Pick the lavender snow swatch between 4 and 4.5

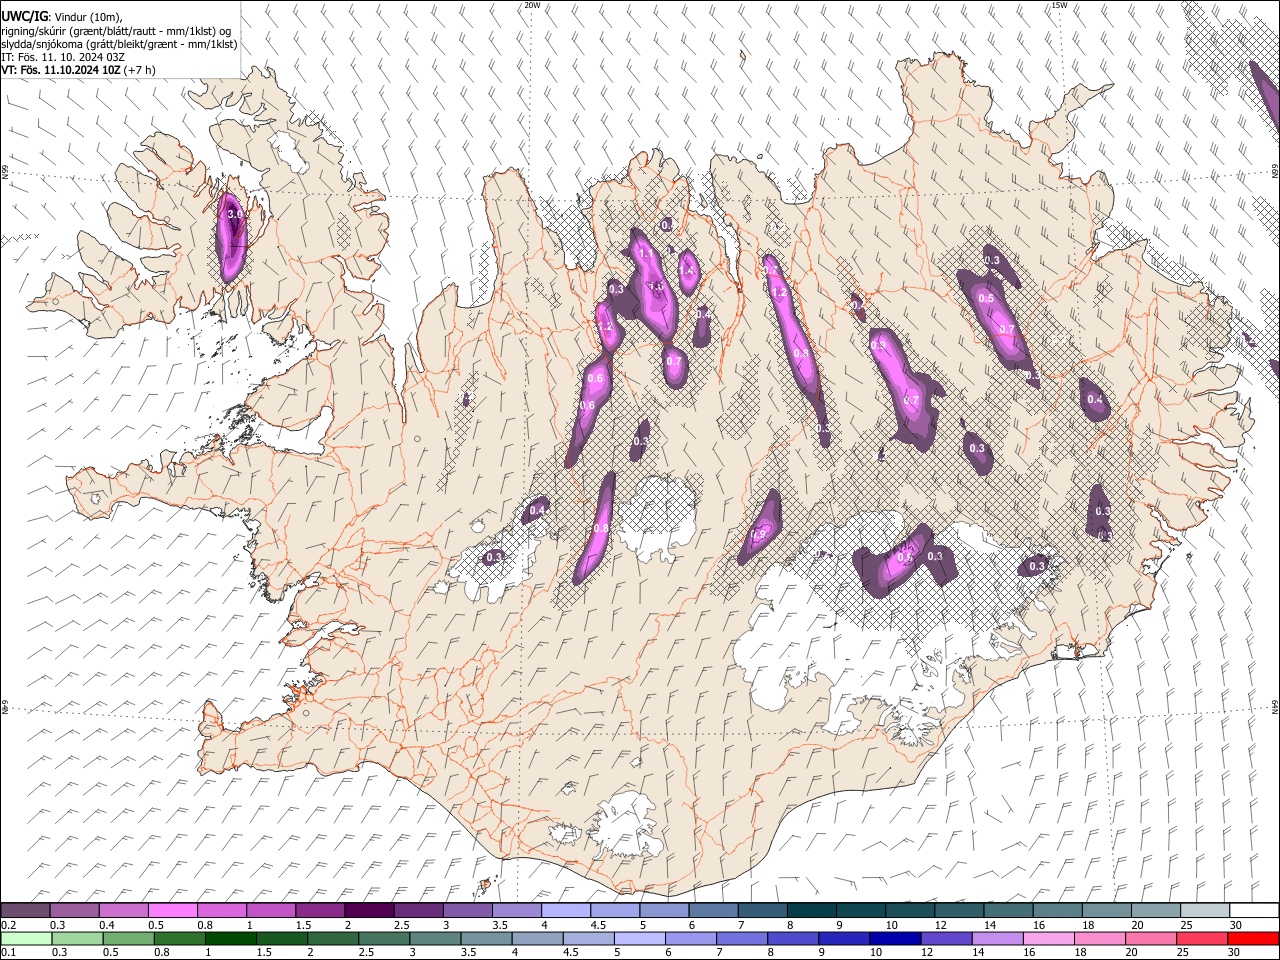click(x=566, y=910)
